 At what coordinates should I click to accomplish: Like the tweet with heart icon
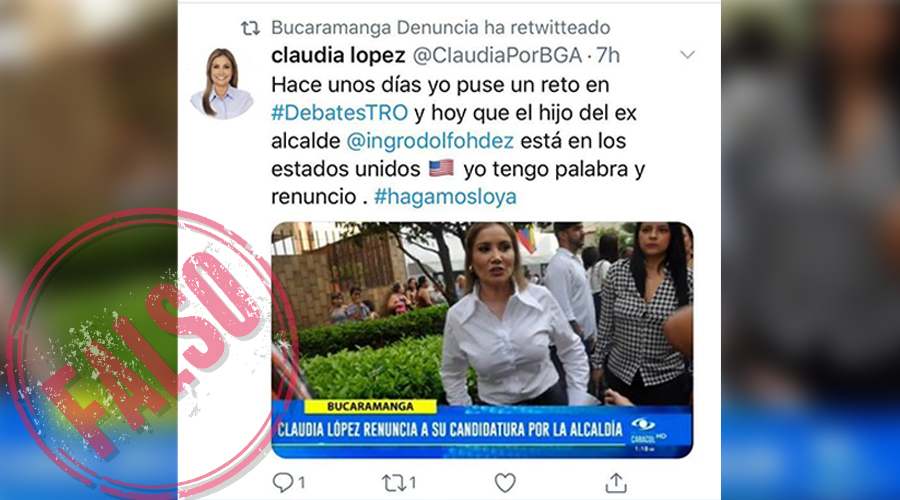pyautogui.click(x=505, y=483)
